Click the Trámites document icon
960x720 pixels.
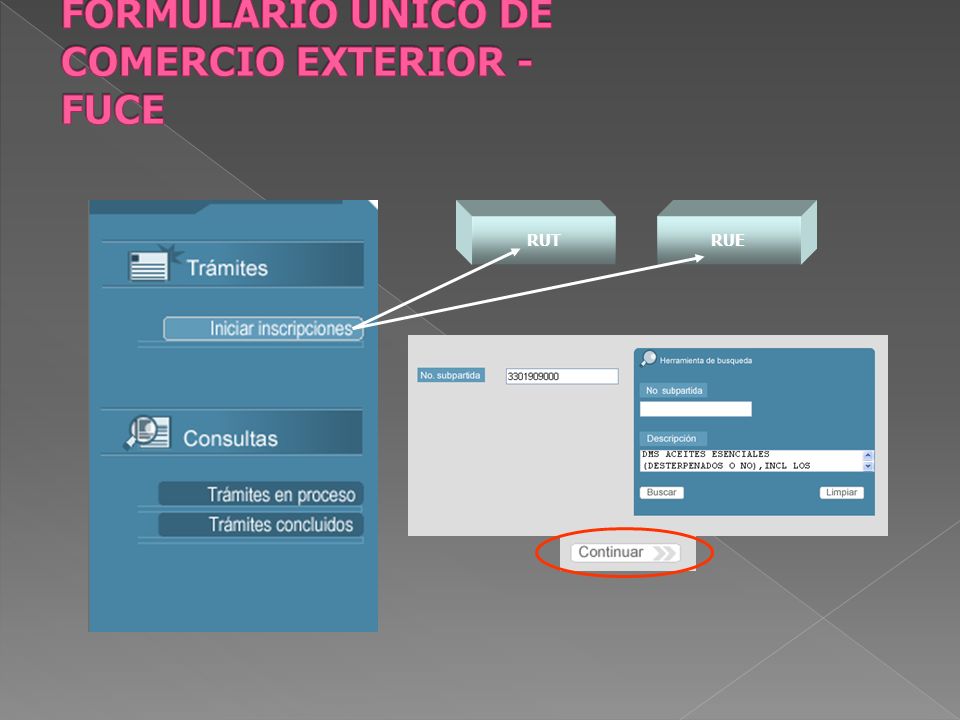pos(155,263)
